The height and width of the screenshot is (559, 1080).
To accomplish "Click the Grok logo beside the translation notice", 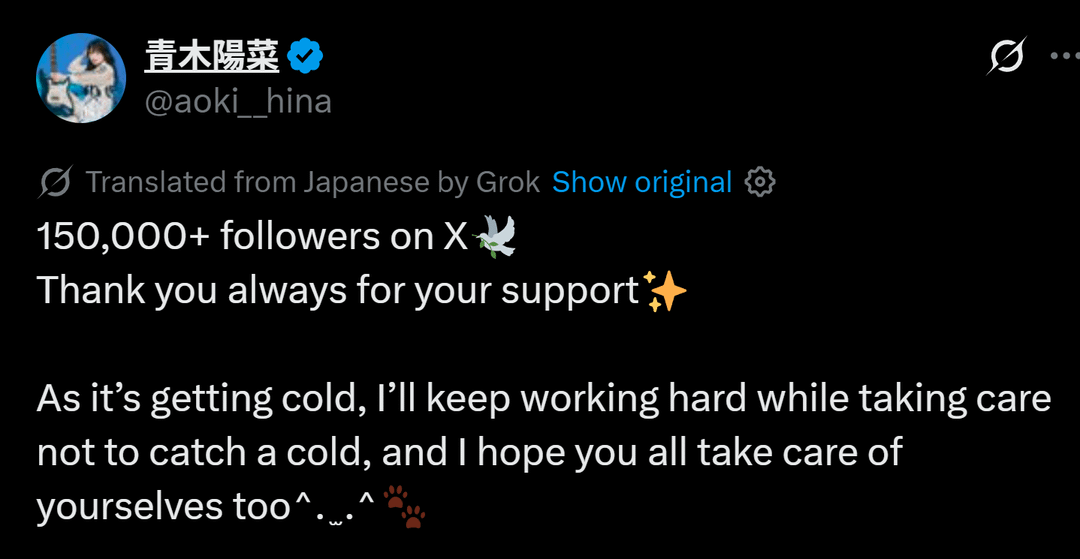I will [x=55, y=182].
